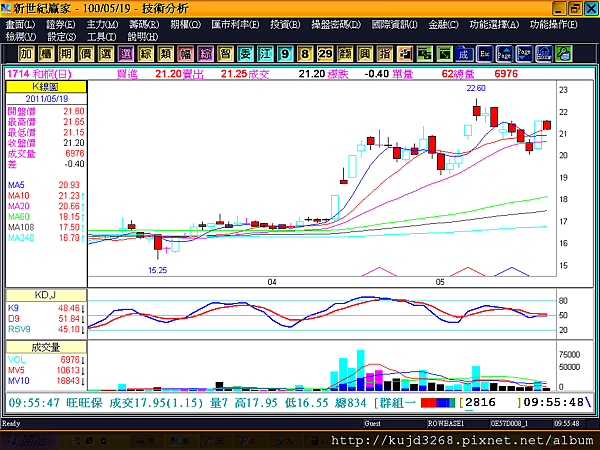
Task: Click the 類 toolbar icon
Action: 165,54
